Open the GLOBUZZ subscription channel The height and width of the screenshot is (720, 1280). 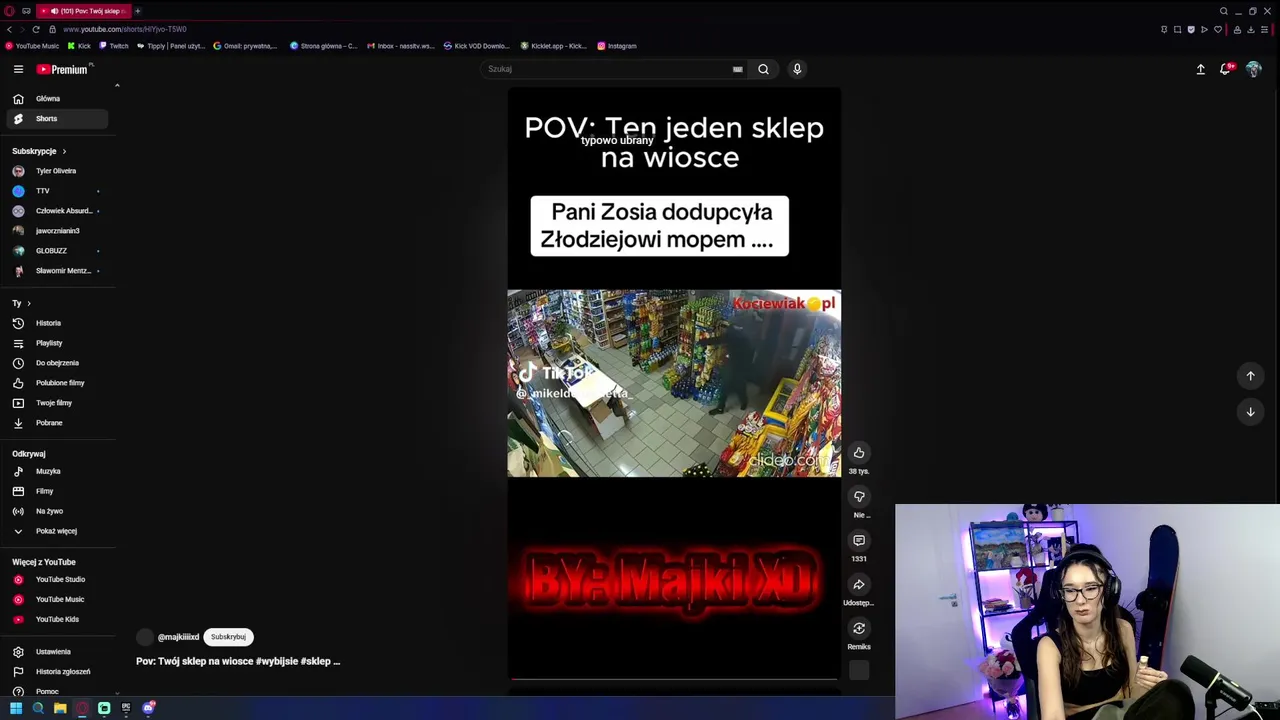(x=57, y=251)
